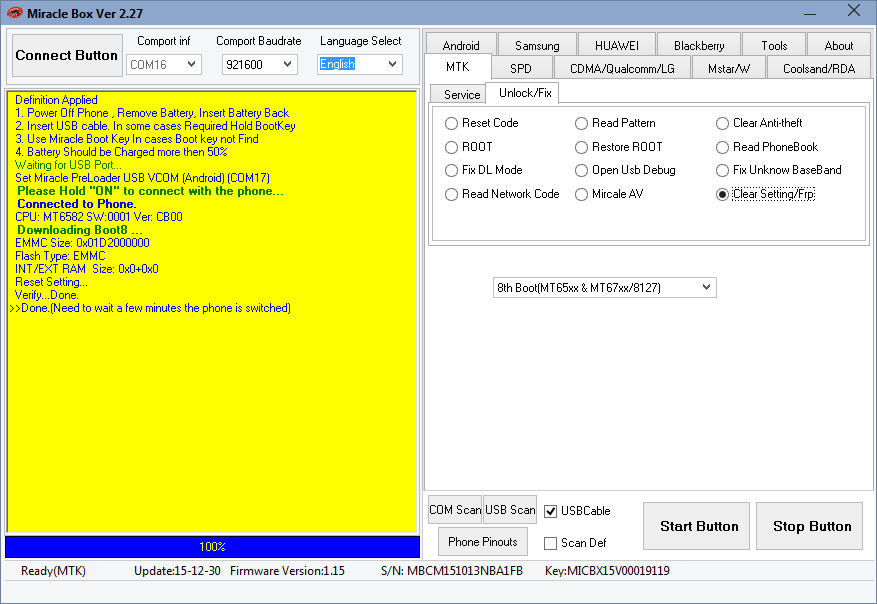Select the Restore ROOT option
This screenshot has height=604, width=877.
click(619, 147)
